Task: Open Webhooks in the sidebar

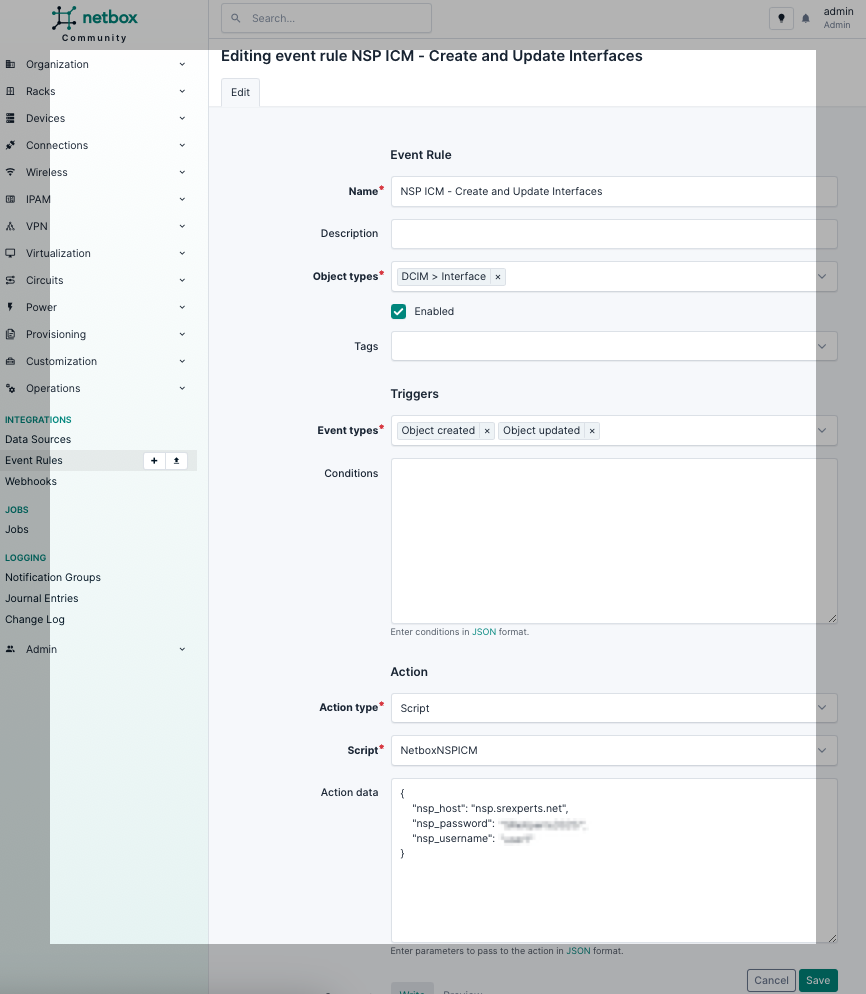Action: coord(31,481)
